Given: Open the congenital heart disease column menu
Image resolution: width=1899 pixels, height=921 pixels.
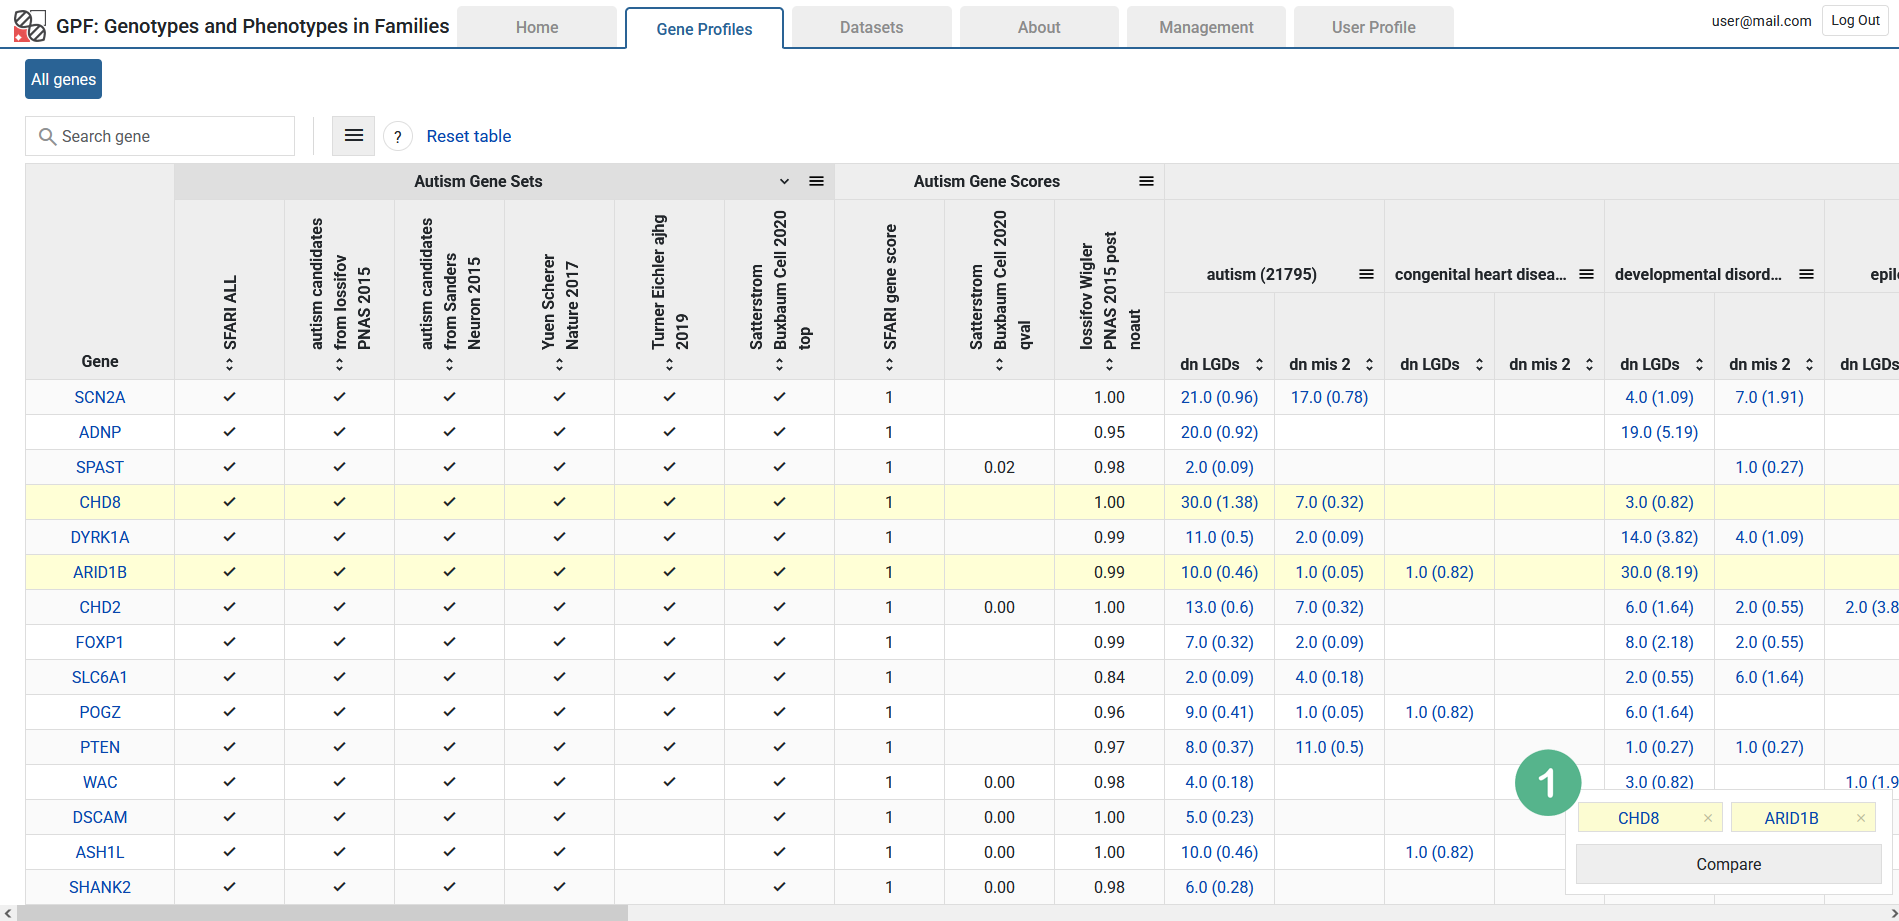Looking at the screenshot, I should (x=1586, y=274).
